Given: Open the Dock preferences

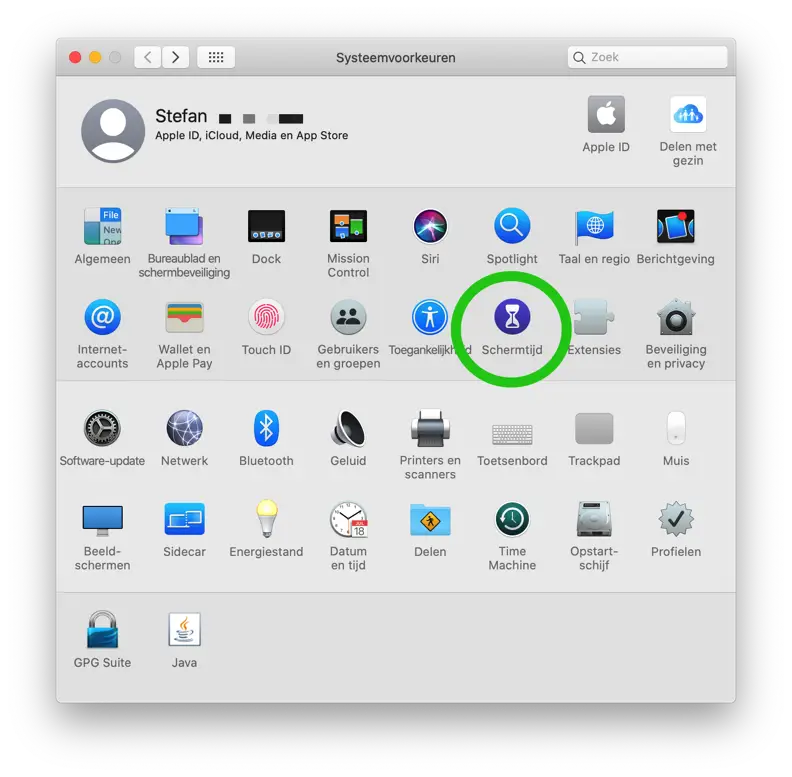Looking at the screenshot, I should click(266, 226).
